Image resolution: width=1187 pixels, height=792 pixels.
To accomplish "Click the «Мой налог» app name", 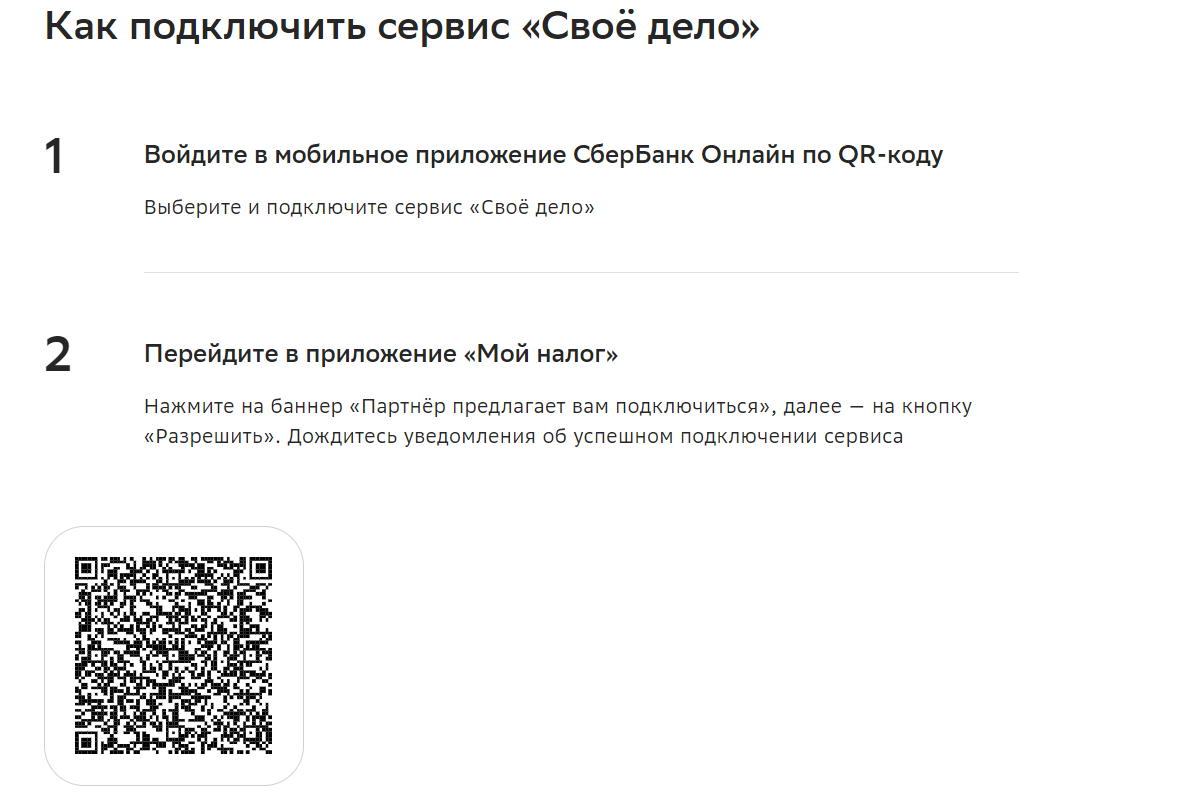I will tap(541, 354).
